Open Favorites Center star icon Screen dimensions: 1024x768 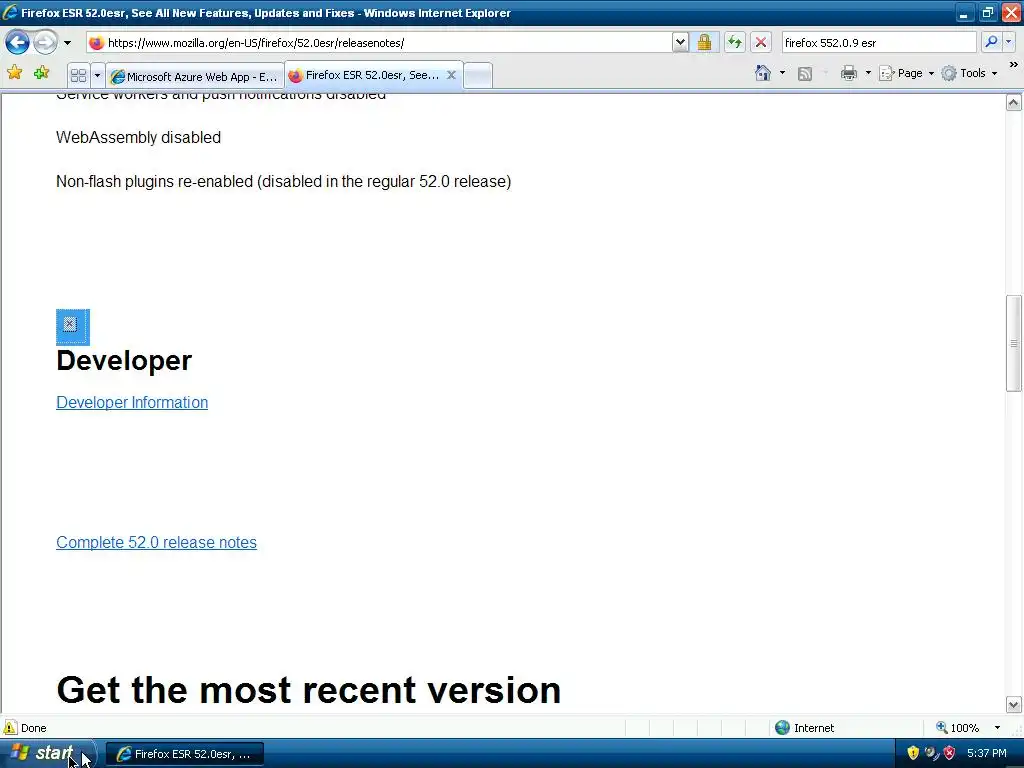14,72
